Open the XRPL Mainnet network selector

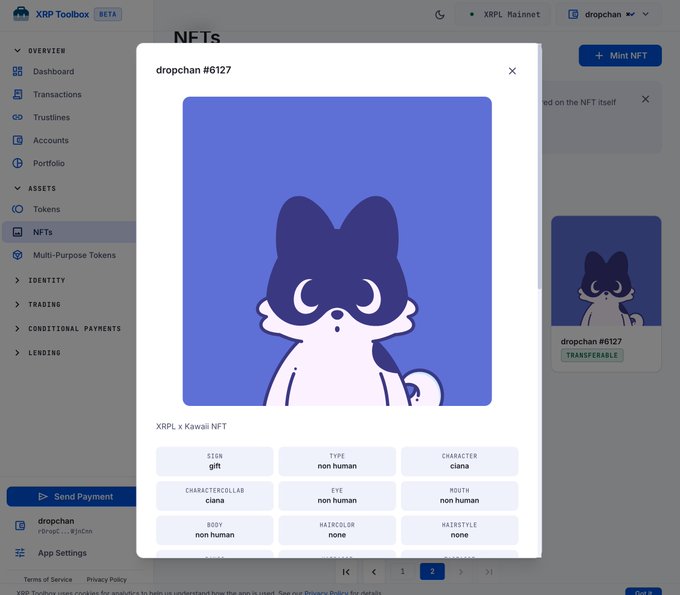pyautogui.click(x=504, y=14)
